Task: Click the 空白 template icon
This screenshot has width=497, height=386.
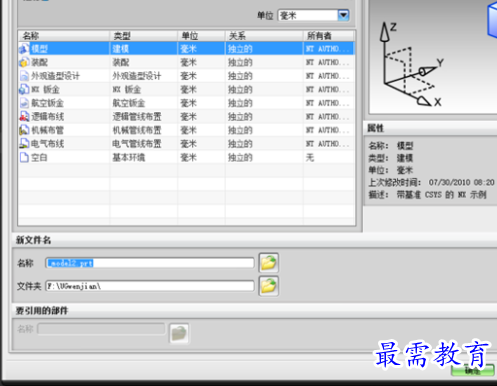Action: 24,157
